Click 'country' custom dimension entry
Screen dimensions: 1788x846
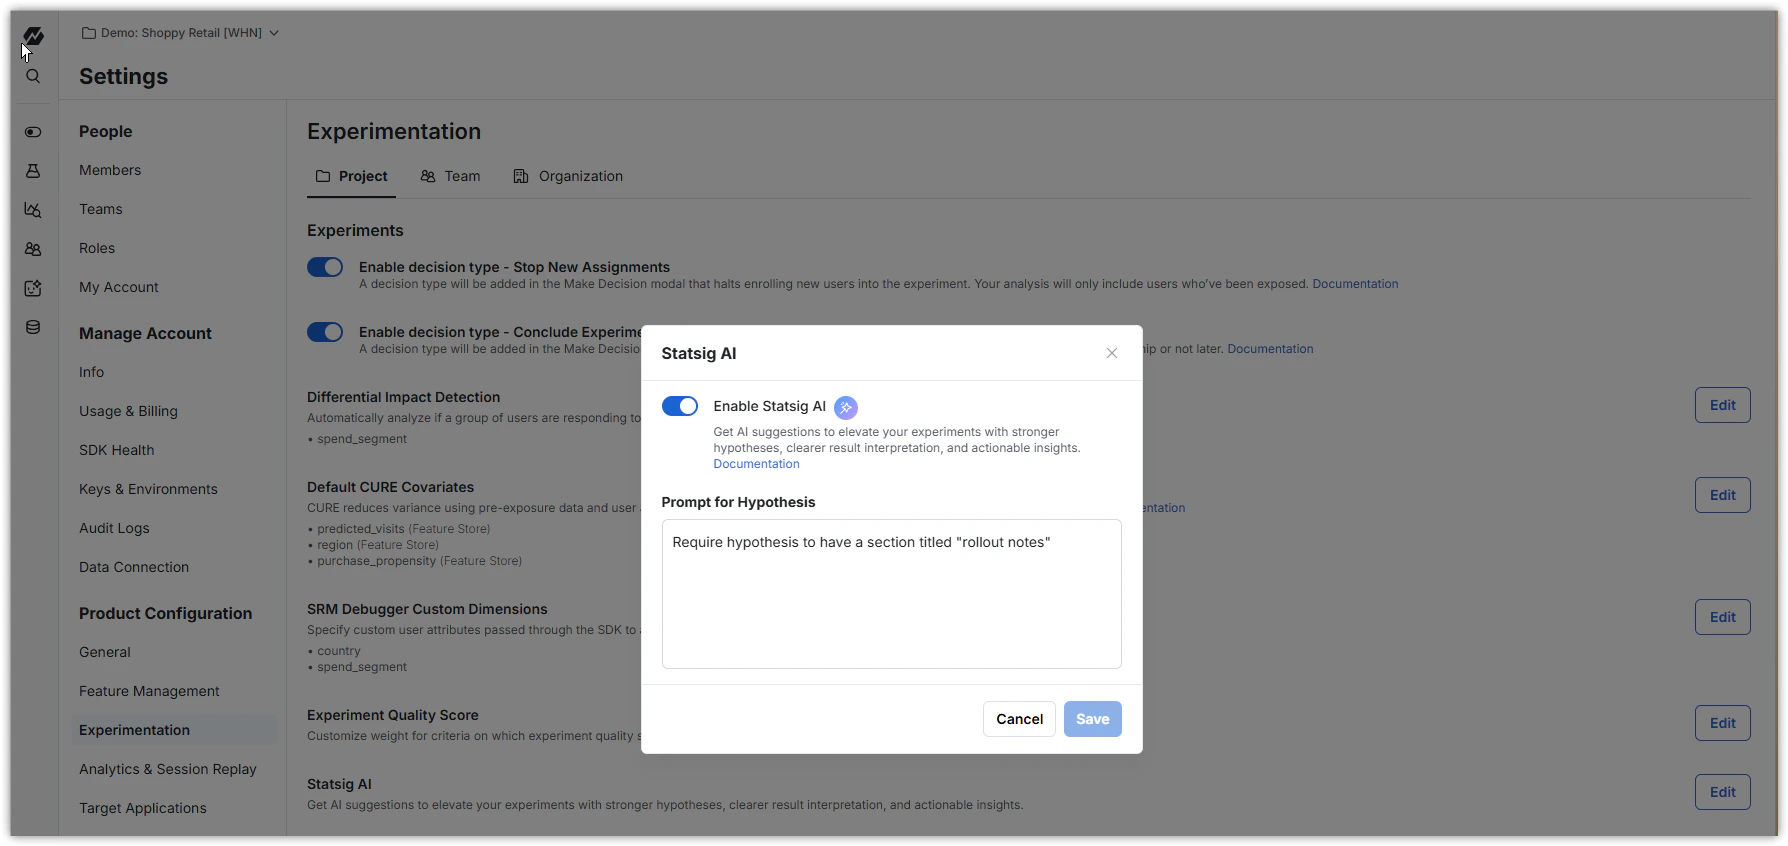pyautogui.click(x=339, y=651)
